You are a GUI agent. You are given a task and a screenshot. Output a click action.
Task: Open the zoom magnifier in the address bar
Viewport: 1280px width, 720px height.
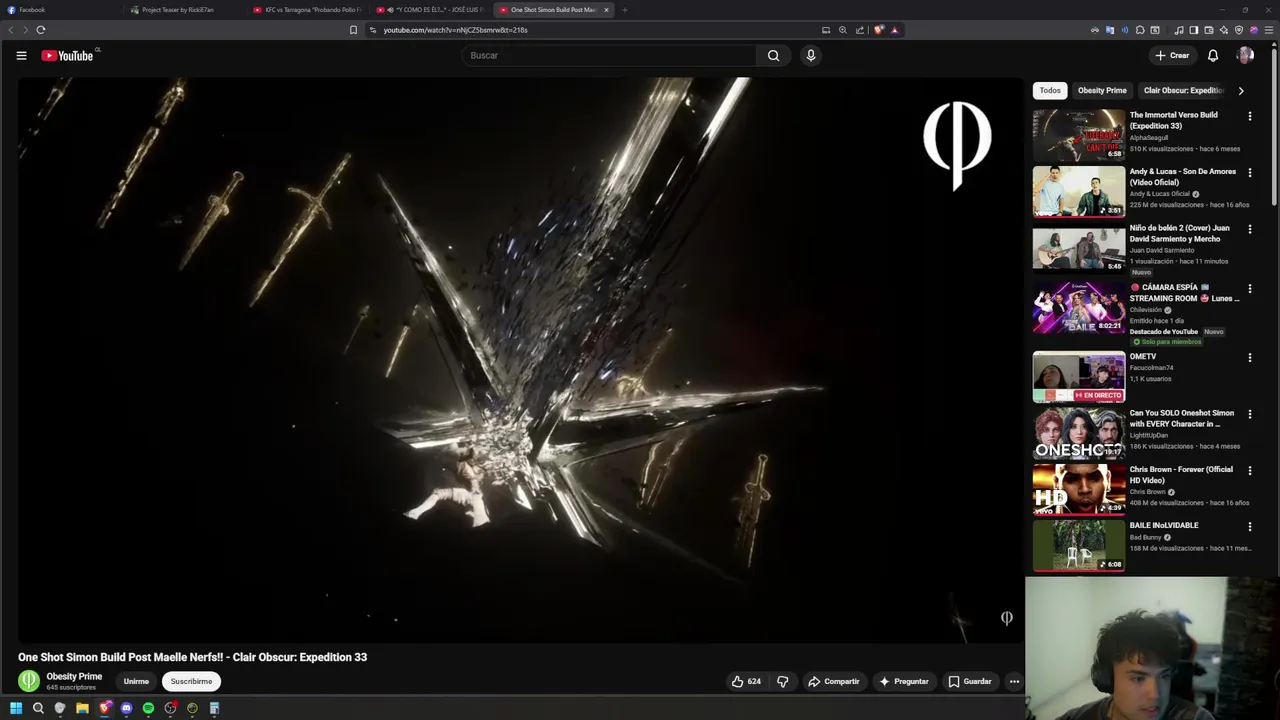click(843, 30)
